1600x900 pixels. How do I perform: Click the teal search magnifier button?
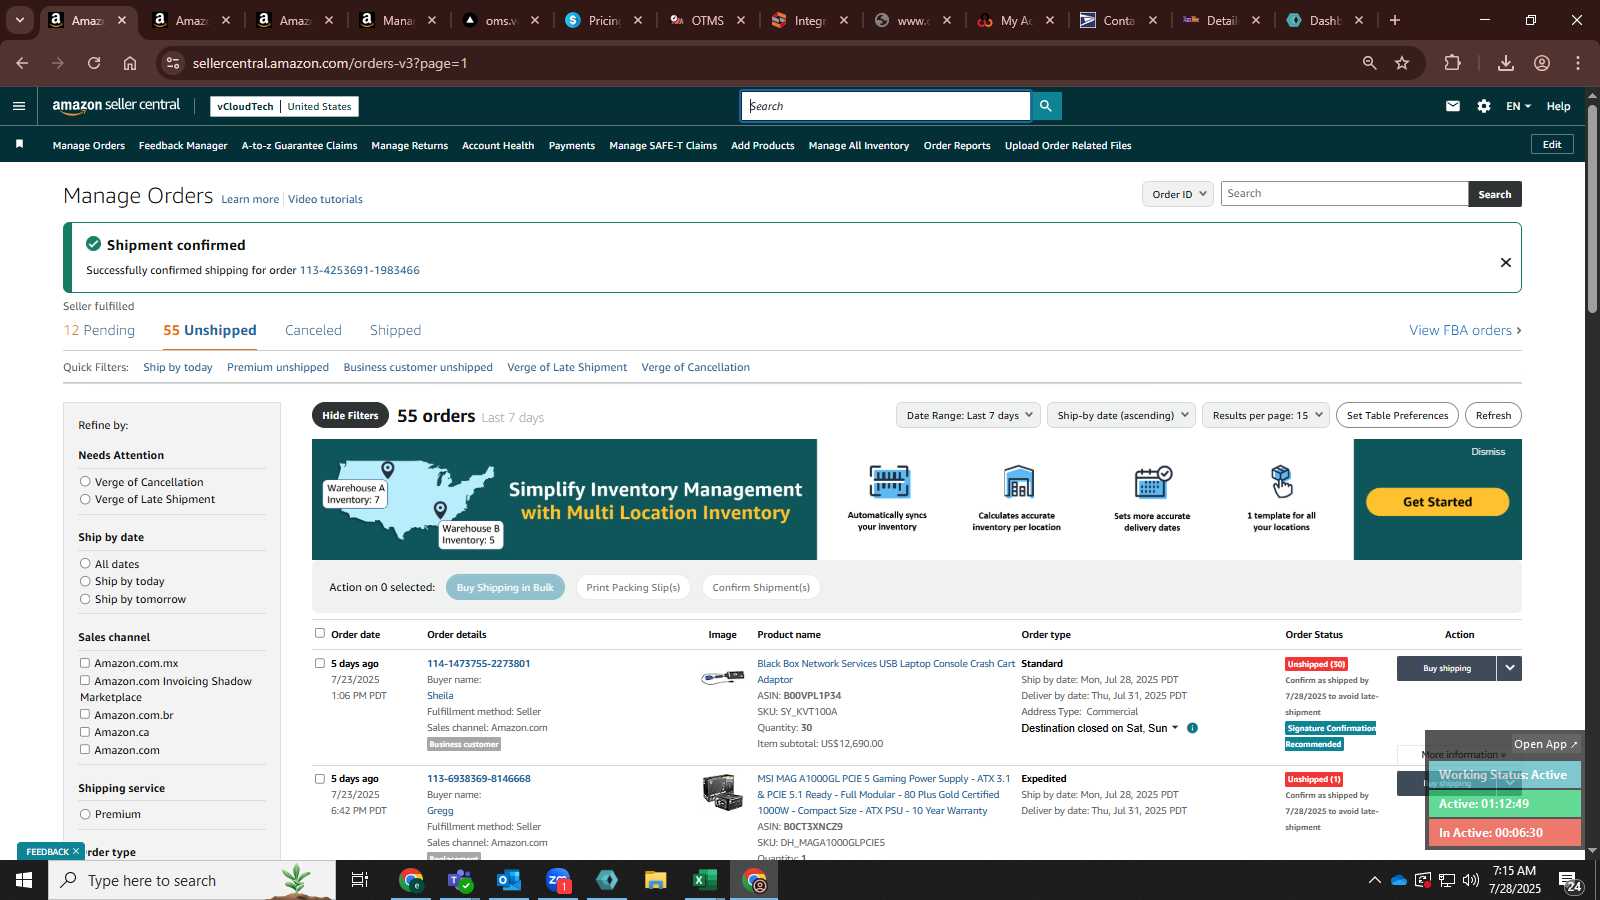coord(1046,106)
